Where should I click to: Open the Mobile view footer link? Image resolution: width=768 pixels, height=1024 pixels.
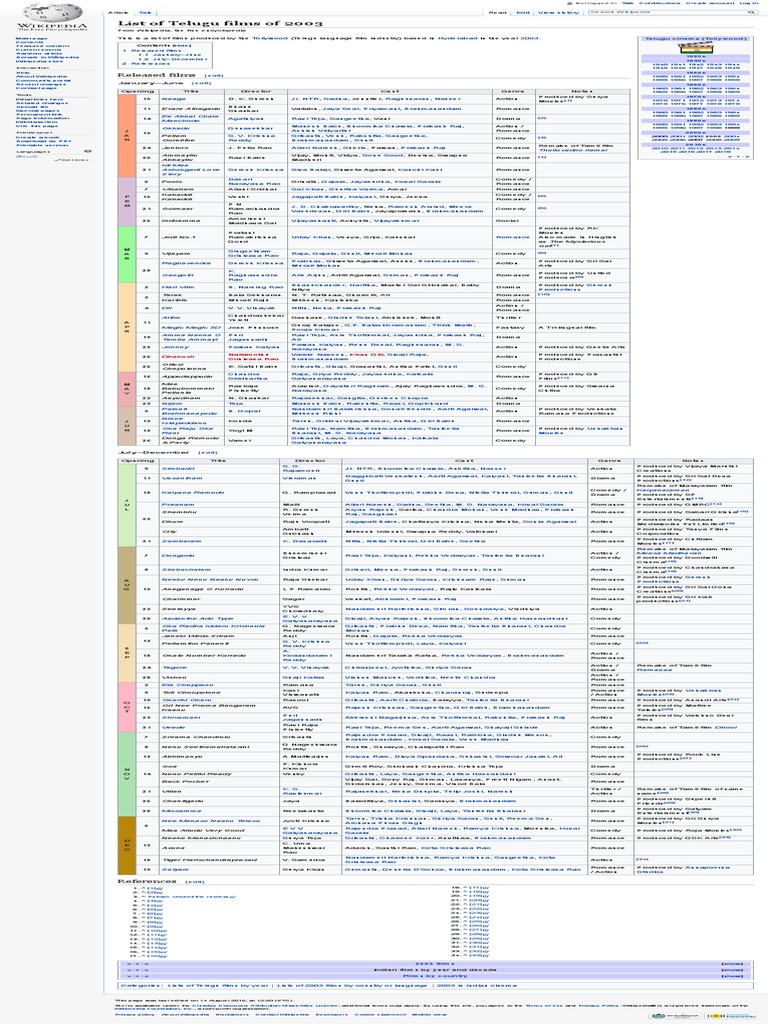pos(428,1014)
